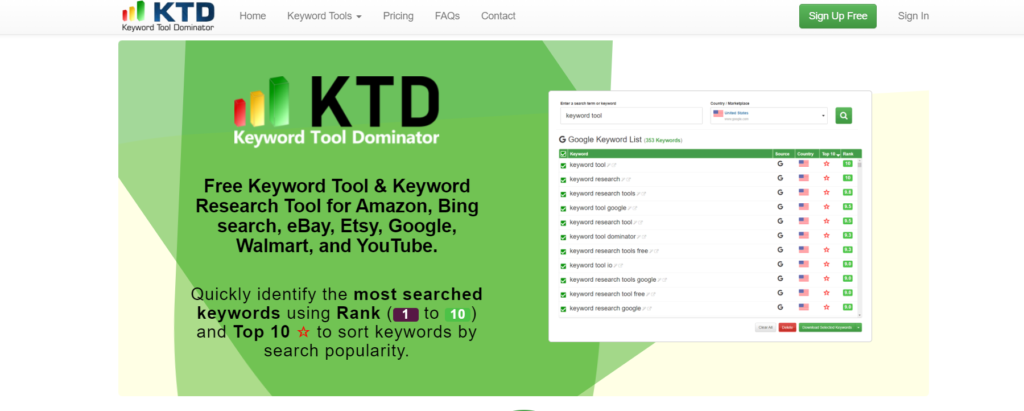The height and width of the screenshot is (411, 1024).
Task: Click the red star next to 'Top 10' text
Action: 303,333
